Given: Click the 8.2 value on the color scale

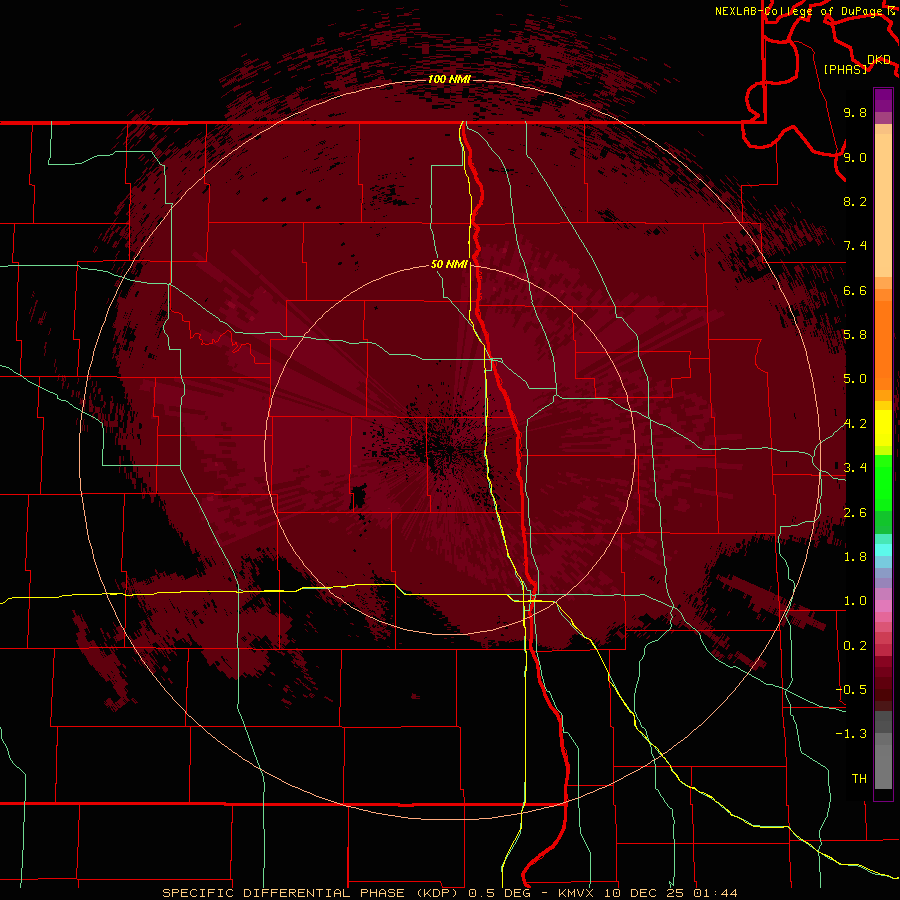Looking at the screenshot, I should [855, 201].
